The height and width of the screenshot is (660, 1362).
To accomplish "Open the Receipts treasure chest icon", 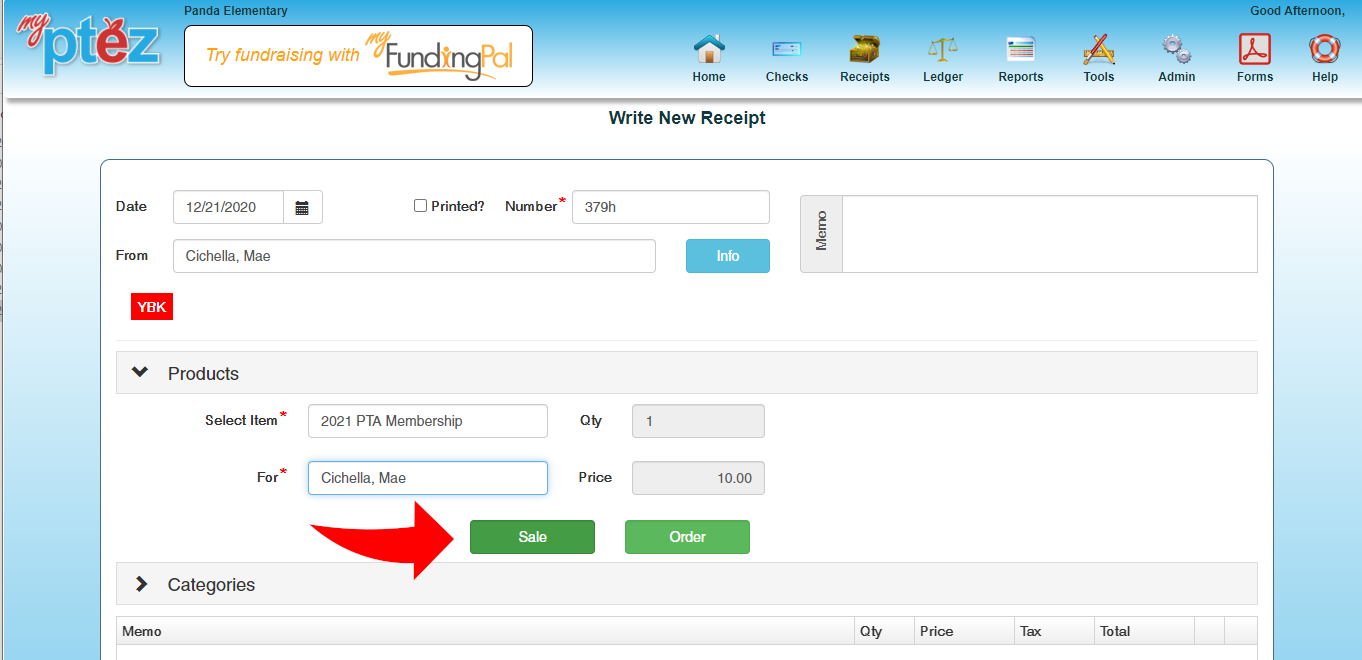I will click(x=864, y=49).
